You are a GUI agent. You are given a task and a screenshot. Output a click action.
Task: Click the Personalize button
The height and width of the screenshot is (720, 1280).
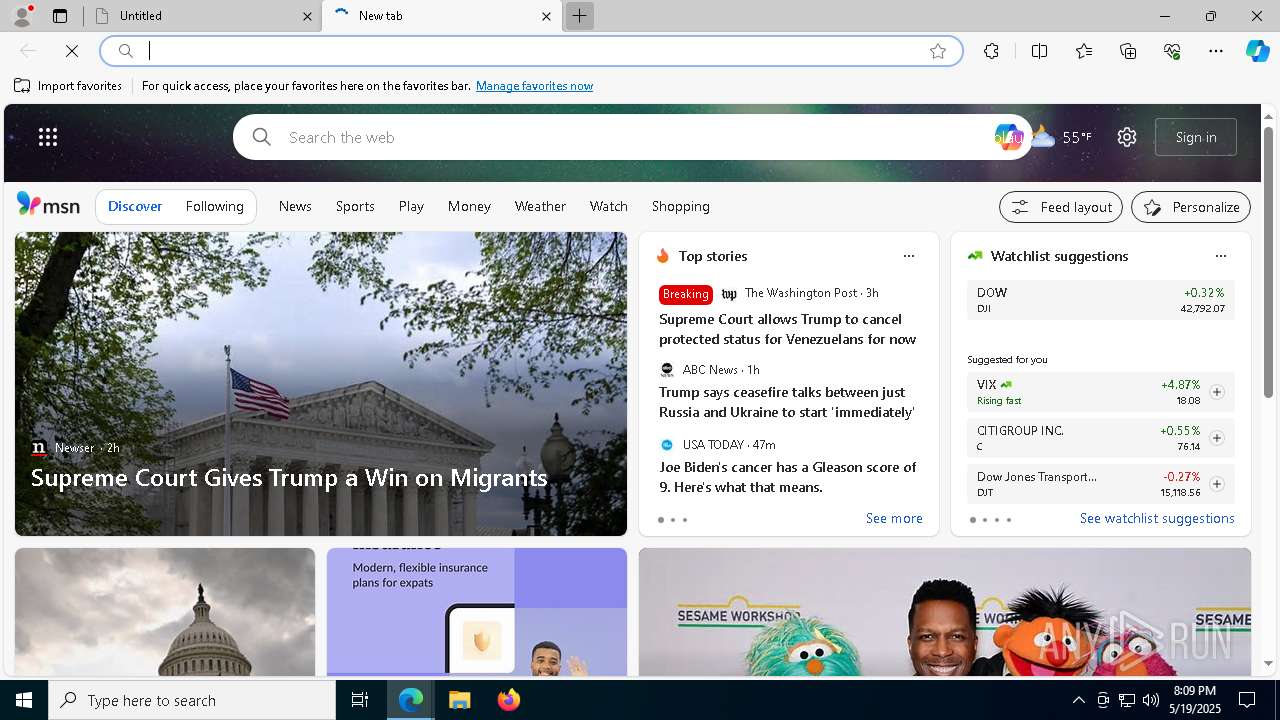pyautogui.click(x=1191, y=207)
